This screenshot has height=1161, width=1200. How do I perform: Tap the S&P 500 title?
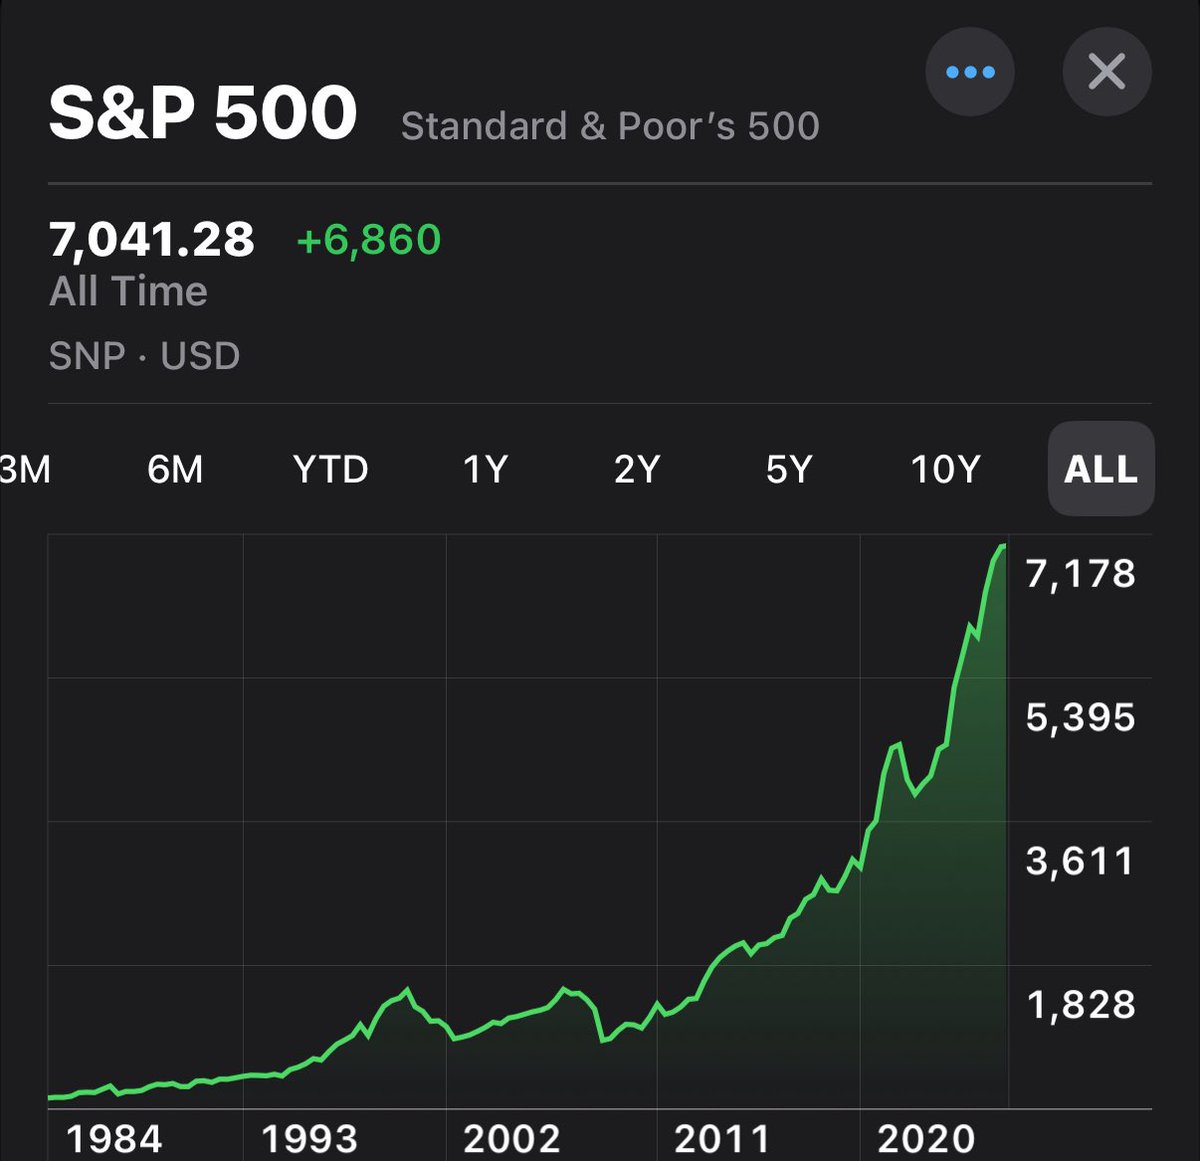[x=203, y=112]
